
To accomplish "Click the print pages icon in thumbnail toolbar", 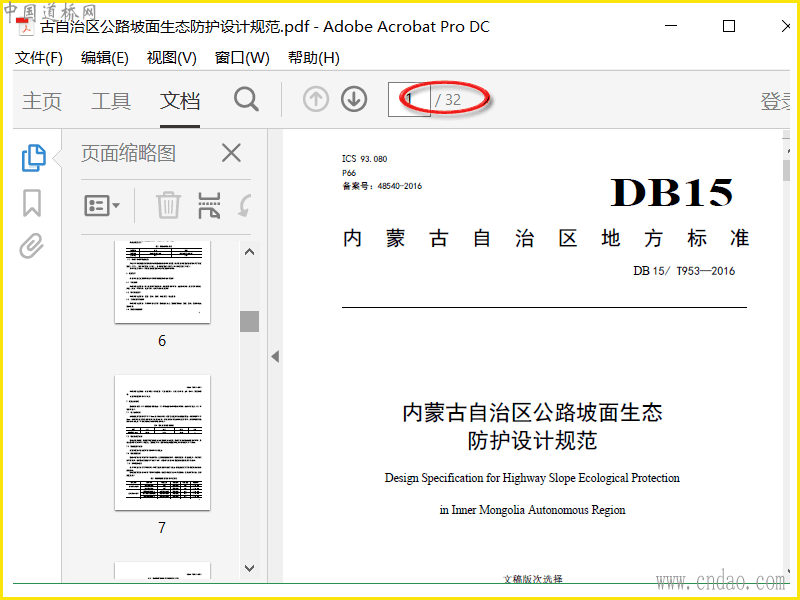I will (209, 206).
